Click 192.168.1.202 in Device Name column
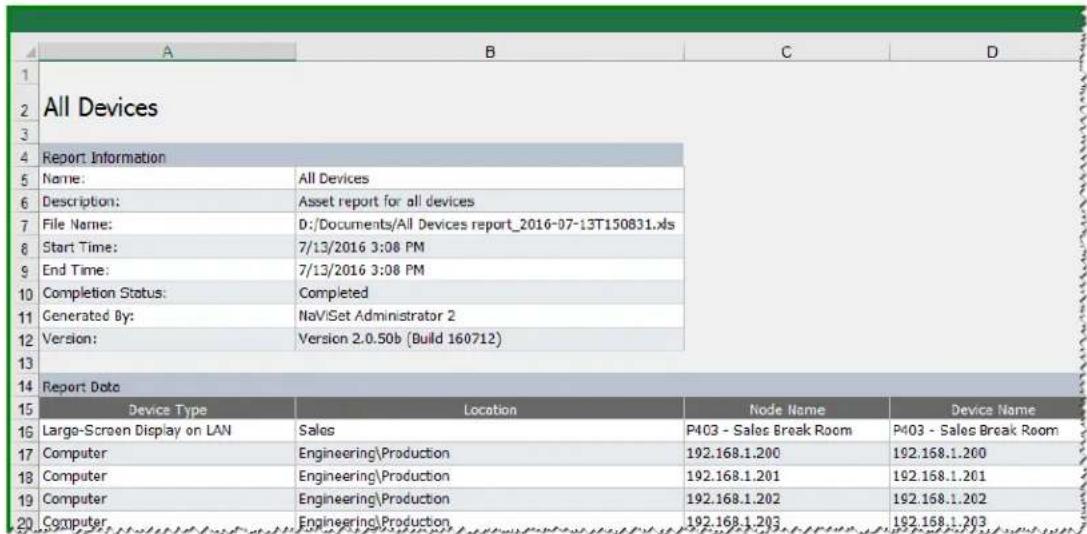 point(986,499)
